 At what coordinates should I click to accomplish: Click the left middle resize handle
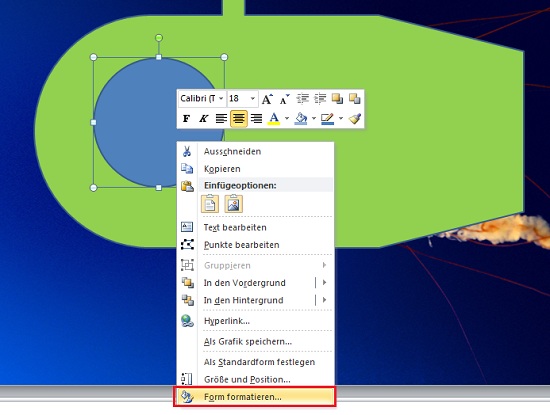[x=94, y=122]
